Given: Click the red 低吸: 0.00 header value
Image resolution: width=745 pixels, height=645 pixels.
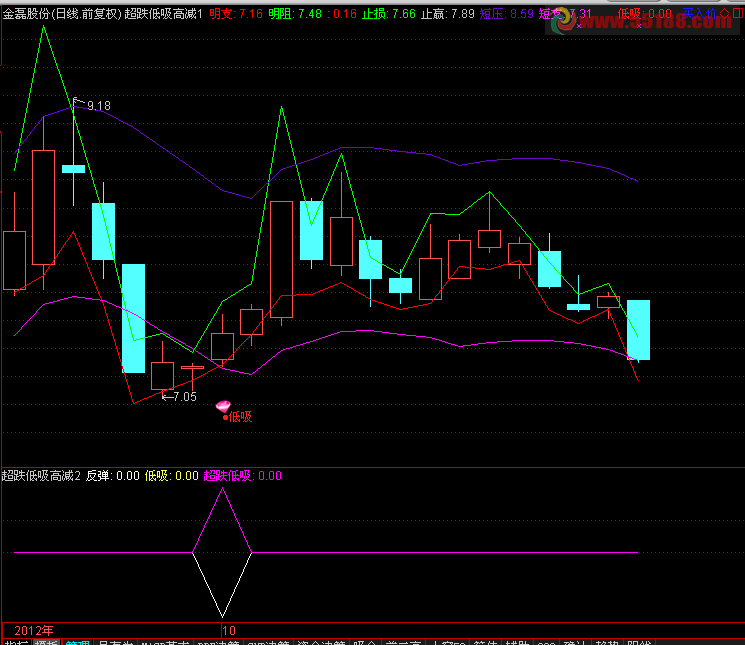Looking at the screenshot, I should 645,14.
